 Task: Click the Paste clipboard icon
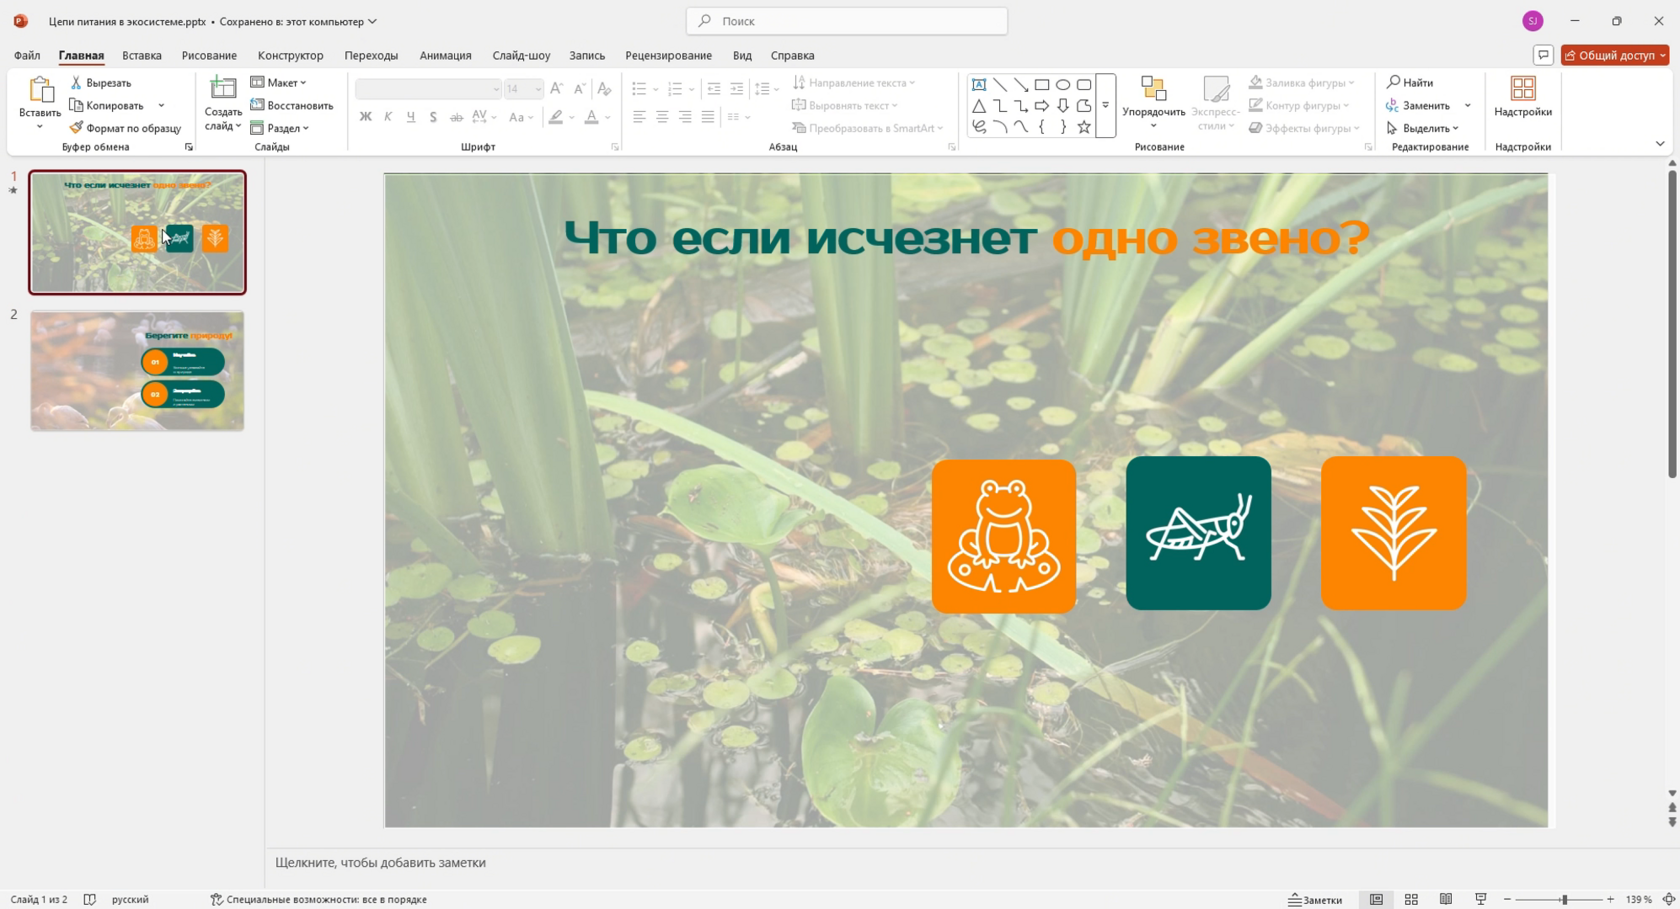click(40, 90)
